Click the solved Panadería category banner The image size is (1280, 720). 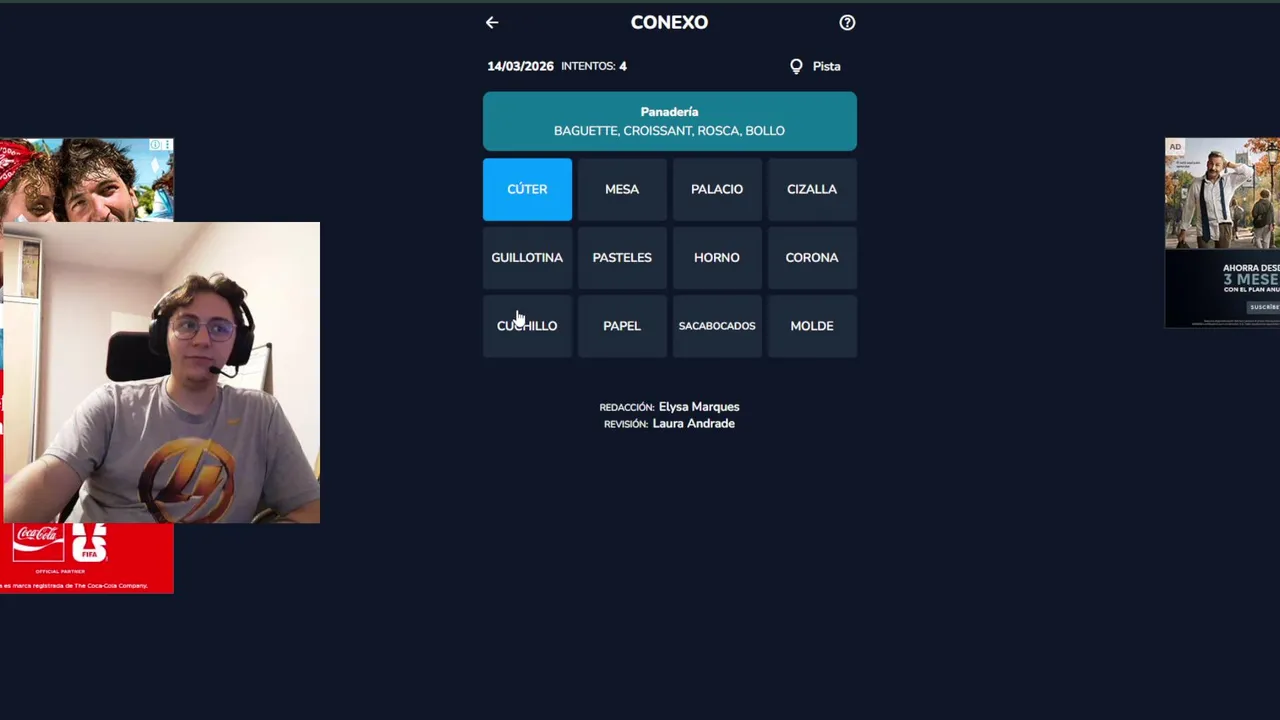click(x=670, y=121)
